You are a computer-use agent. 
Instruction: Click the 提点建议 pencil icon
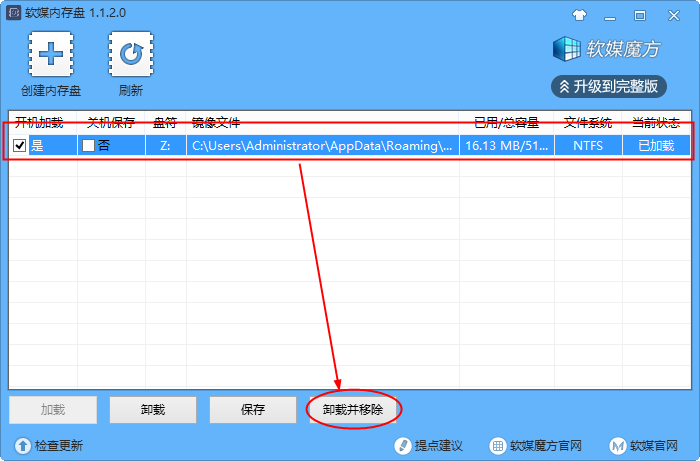coord(403,445)
